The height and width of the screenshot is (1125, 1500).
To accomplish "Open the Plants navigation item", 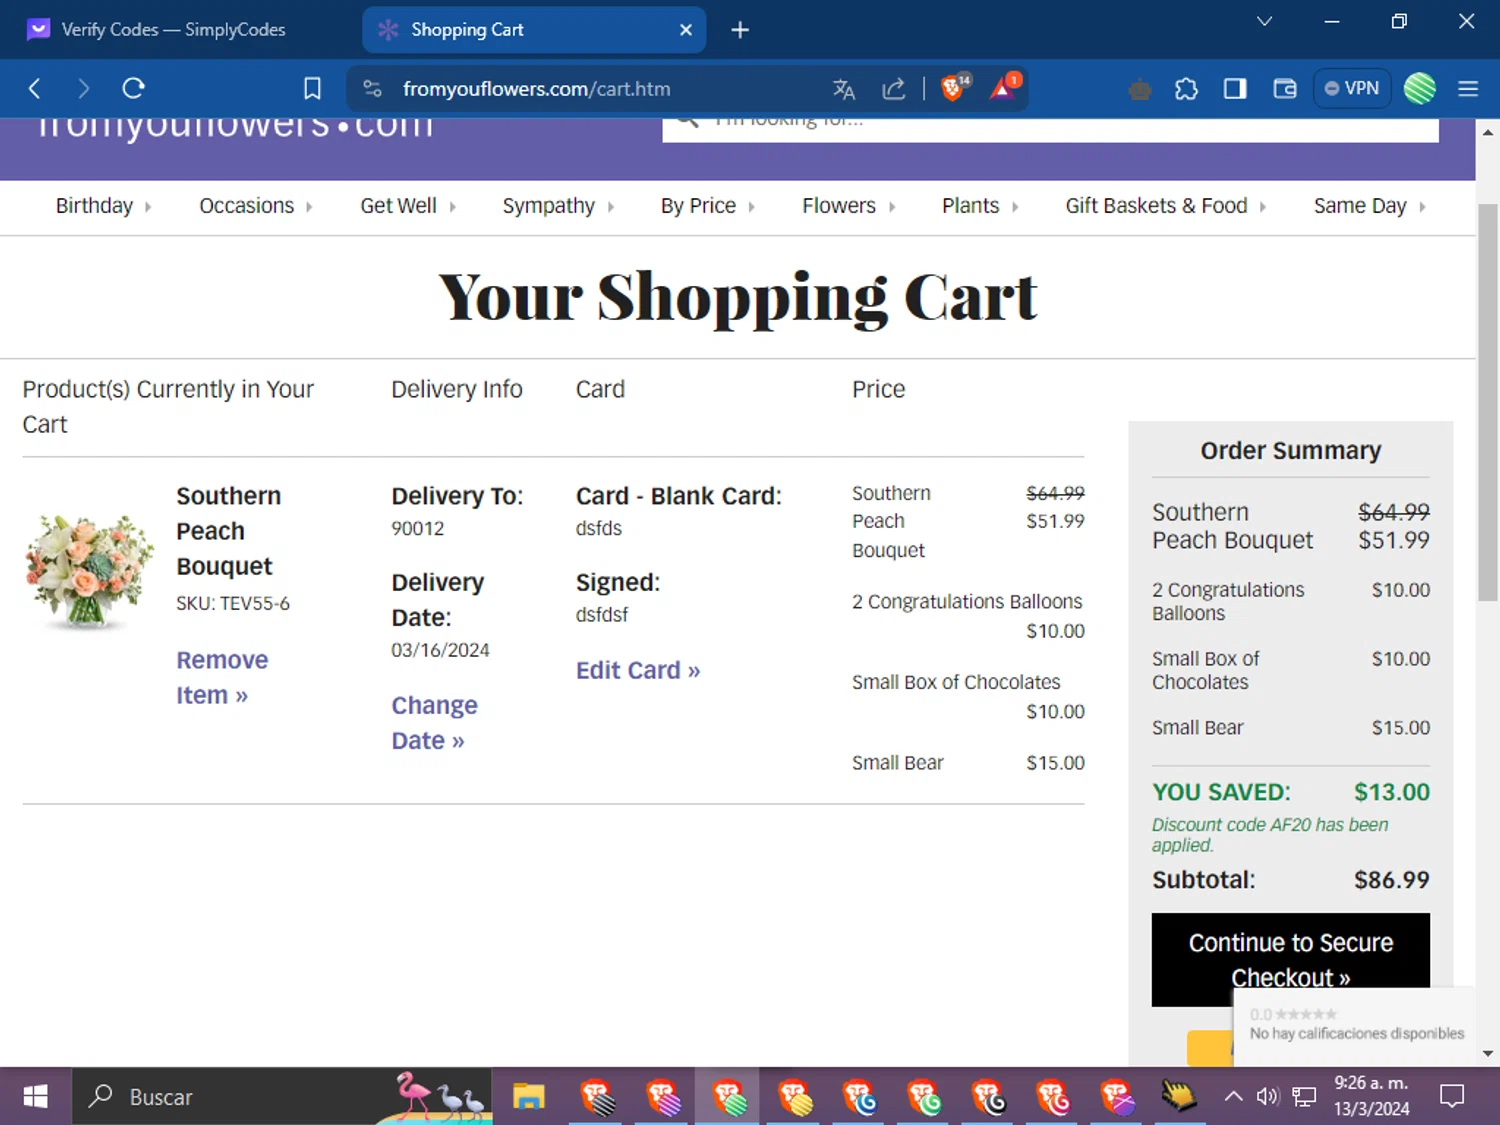I will [x=970, y=206].
